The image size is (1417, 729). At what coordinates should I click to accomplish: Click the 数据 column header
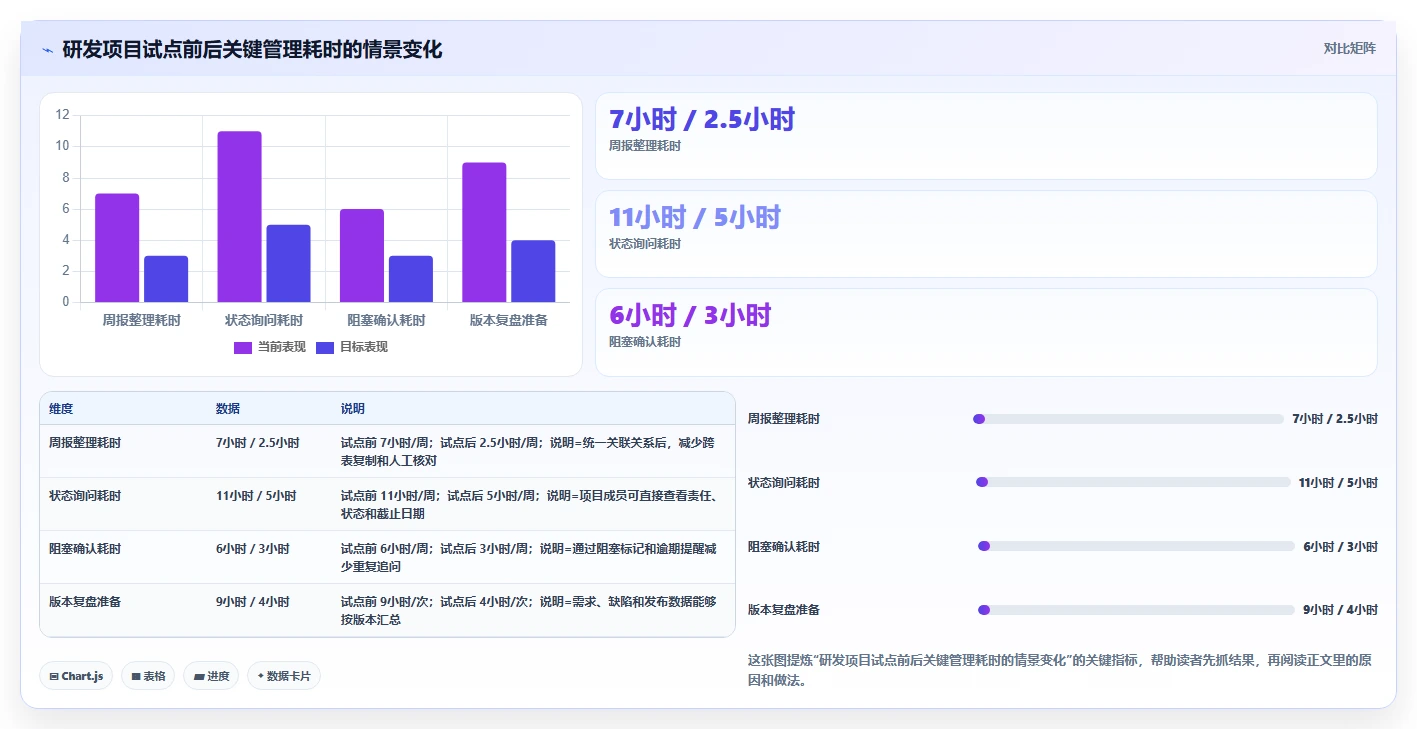pos(228,409)
